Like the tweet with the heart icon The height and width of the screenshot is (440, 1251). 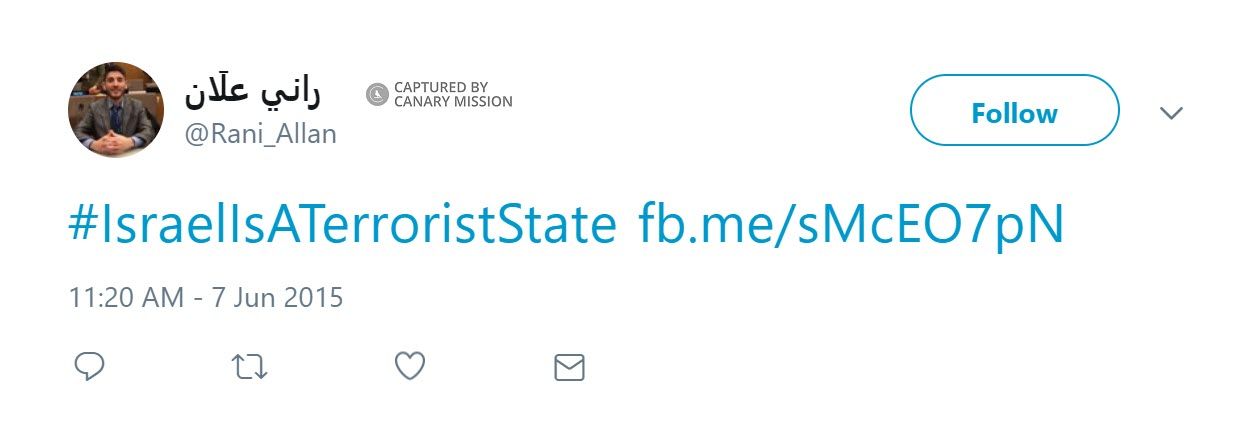[410, 367]
